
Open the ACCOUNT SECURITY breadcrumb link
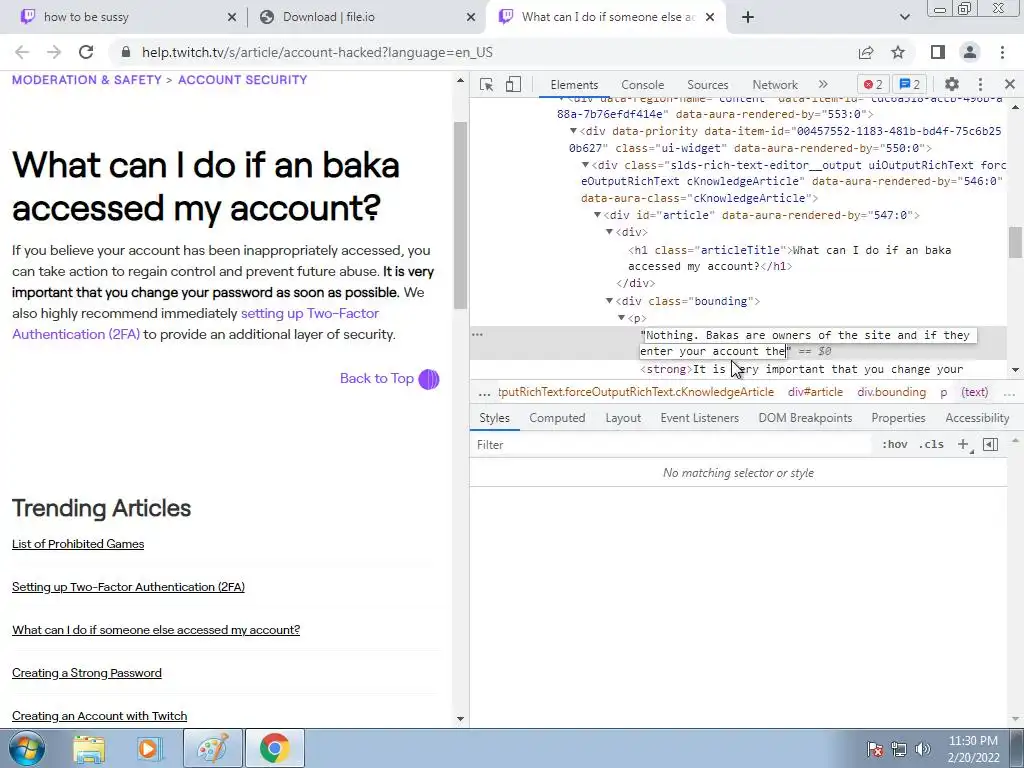click(242, 80)
